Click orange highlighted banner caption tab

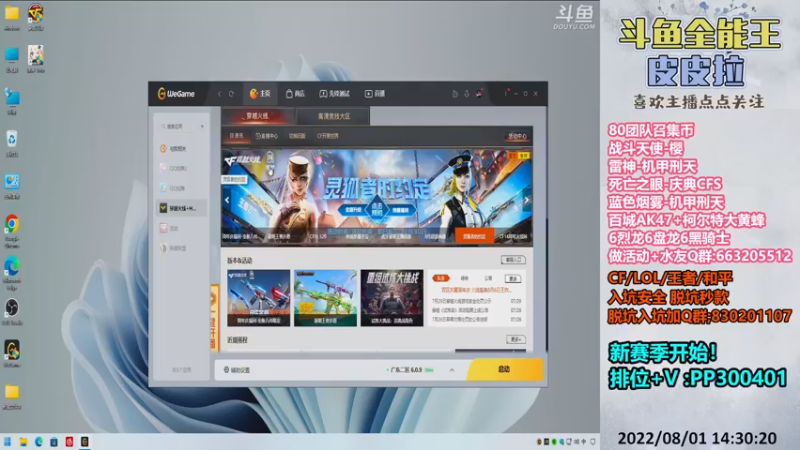coord(474,236)
